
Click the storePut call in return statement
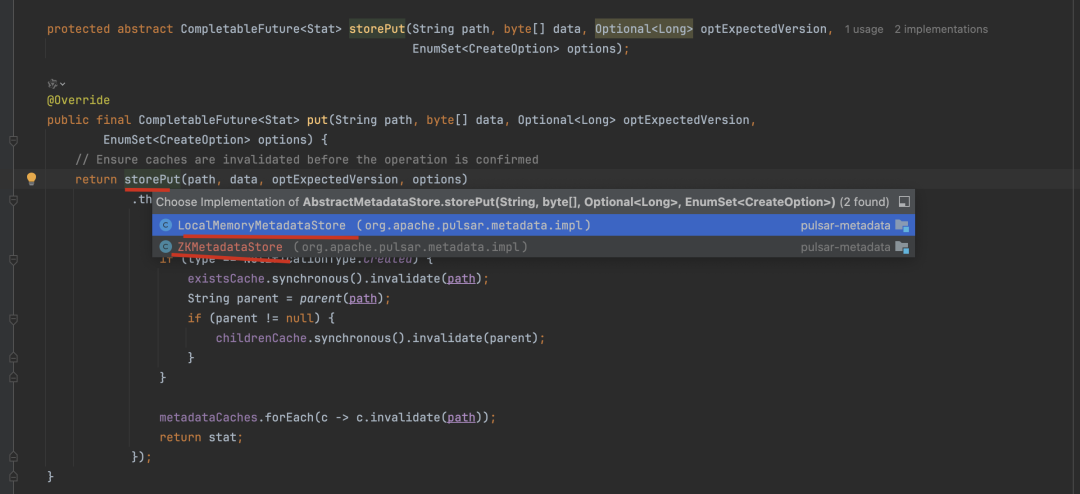[x=152, y=180]
